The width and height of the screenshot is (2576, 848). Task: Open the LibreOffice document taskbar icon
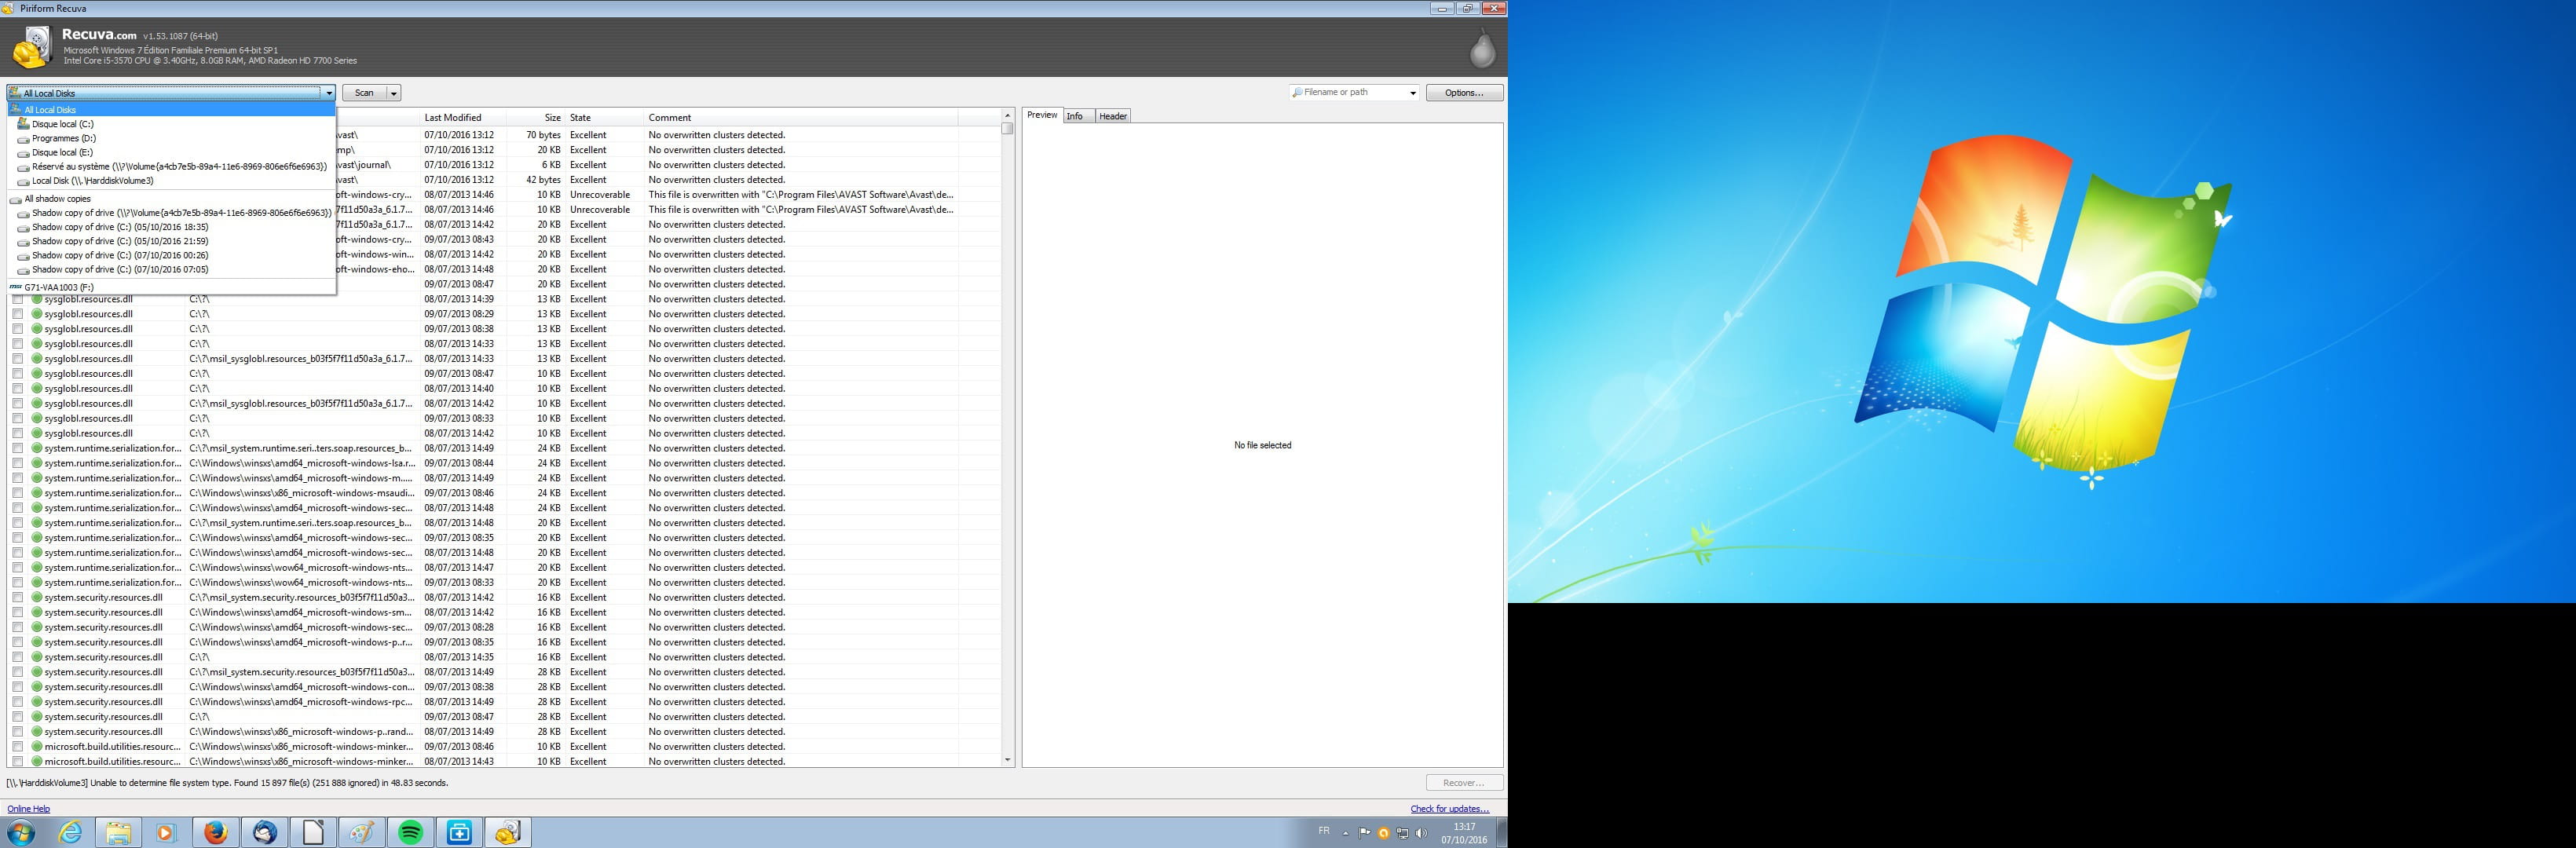[x=313, y=832]
